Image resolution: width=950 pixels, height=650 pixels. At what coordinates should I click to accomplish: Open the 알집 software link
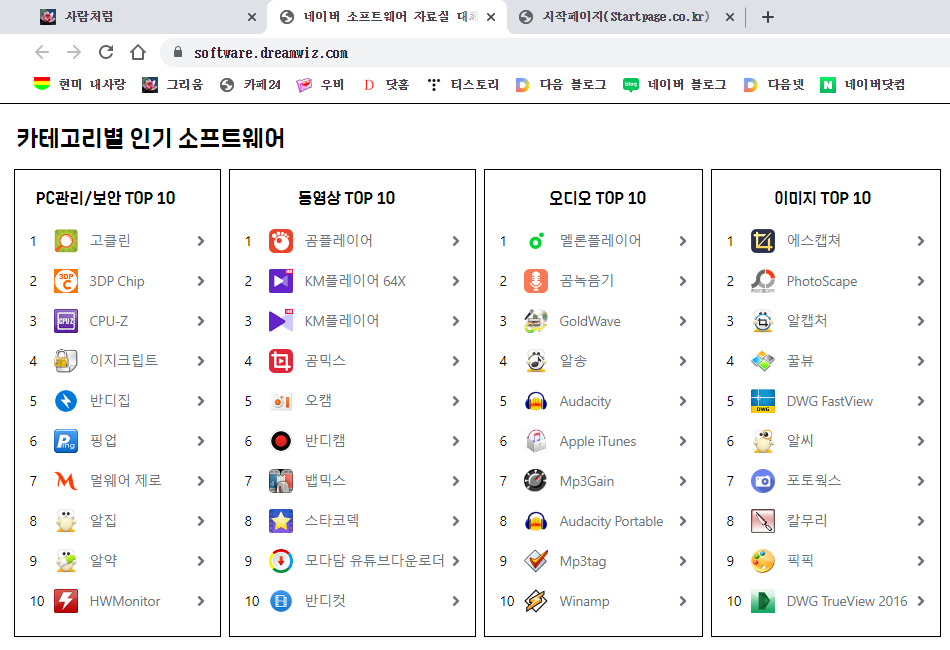point(103,521)
